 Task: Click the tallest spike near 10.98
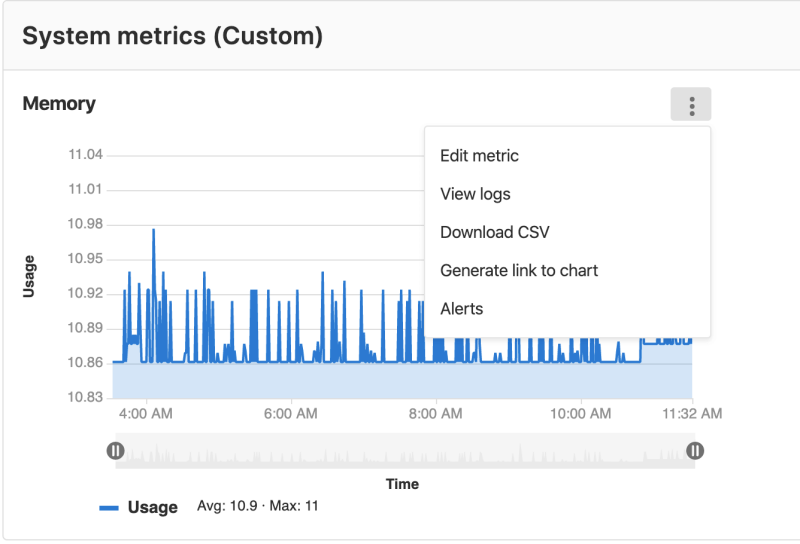pos(153,231)
